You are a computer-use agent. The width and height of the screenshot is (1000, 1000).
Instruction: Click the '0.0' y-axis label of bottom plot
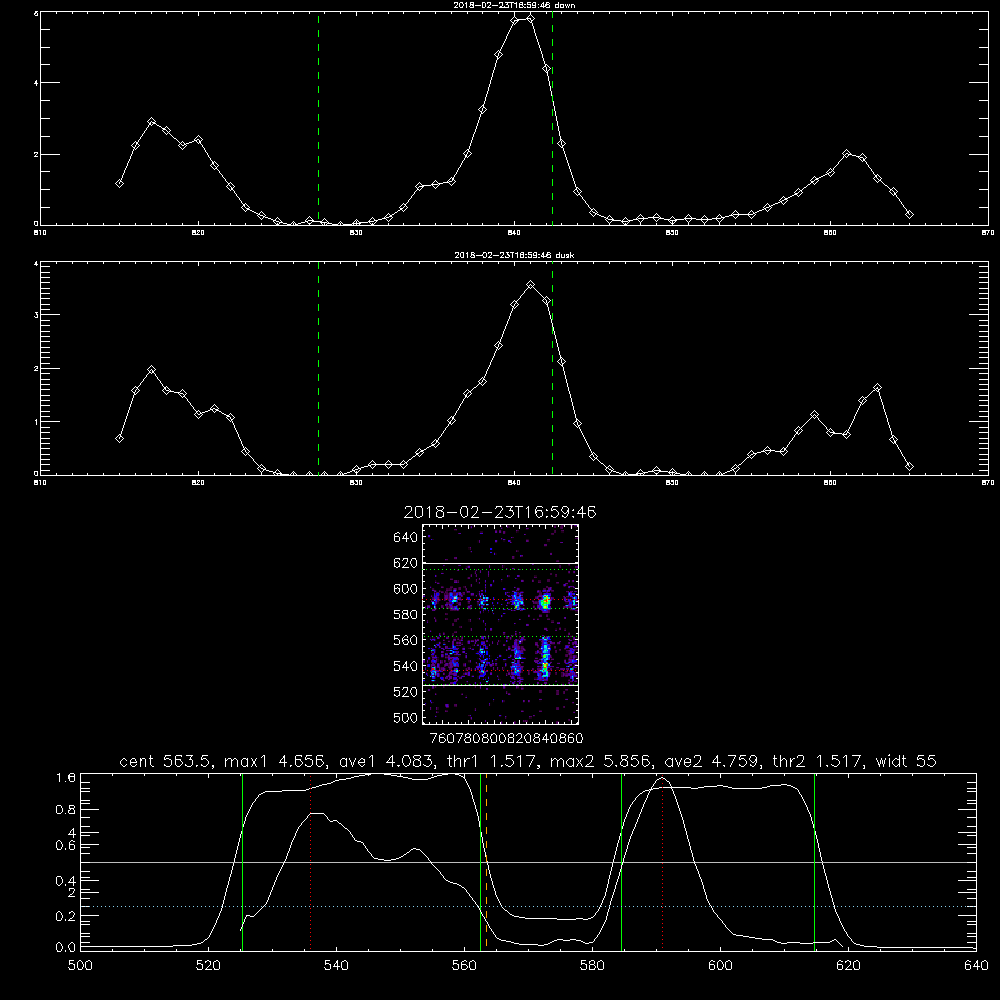click(66, 948)
